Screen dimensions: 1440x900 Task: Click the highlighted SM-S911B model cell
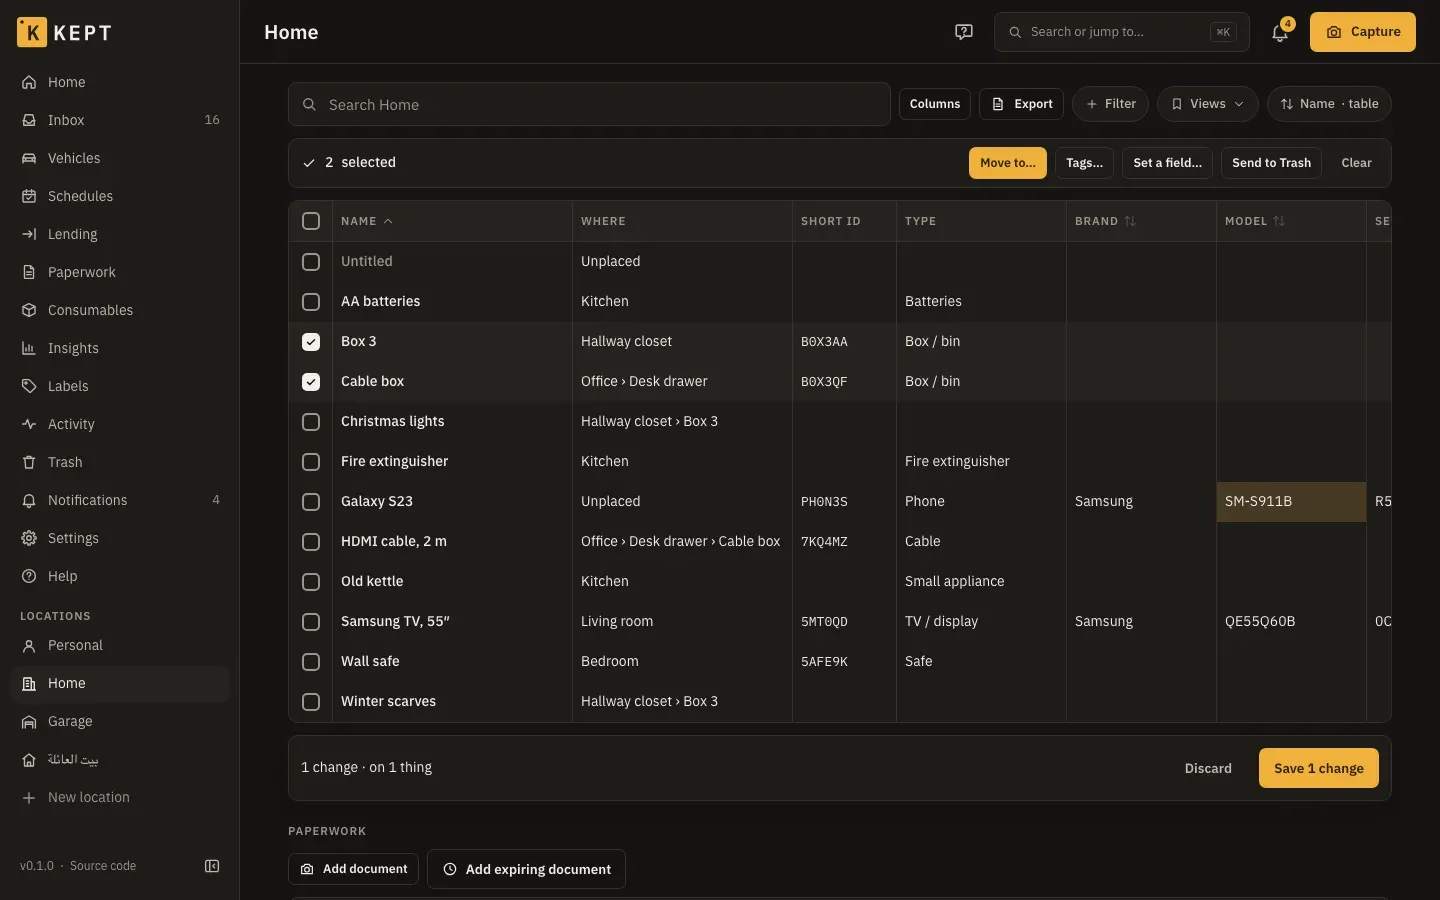[x=1291, y=502]
